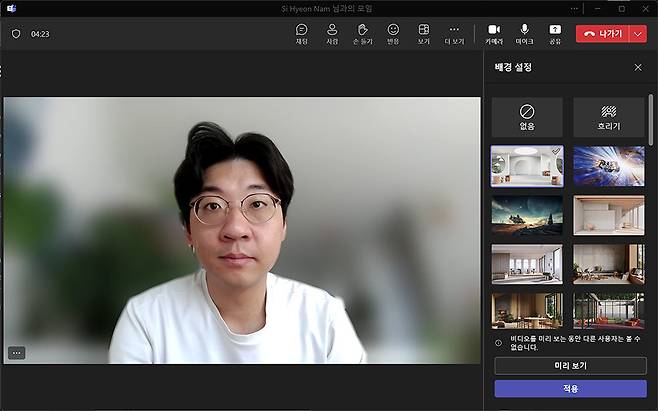658x411 pixels.
Task: Open the chat (채팅) panel
Action: coord(301,34)
